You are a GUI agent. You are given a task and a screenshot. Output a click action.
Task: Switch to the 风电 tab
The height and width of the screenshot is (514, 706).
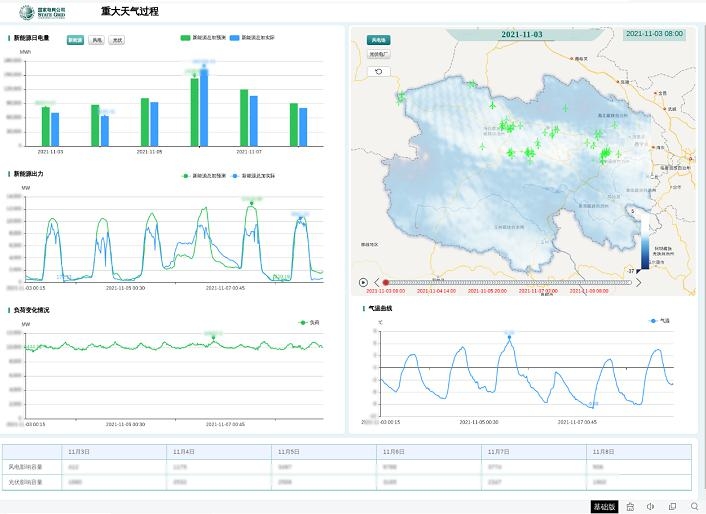click(x=96, y=40)
